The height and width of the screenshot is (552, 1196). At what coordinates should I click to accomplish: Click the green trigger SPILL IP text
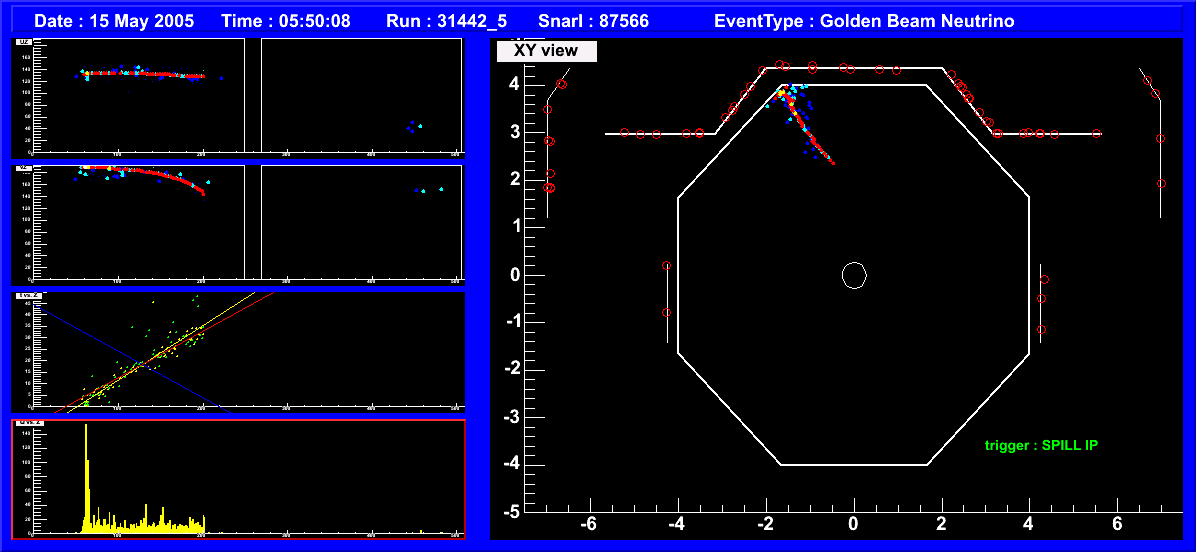[1040, 445]
